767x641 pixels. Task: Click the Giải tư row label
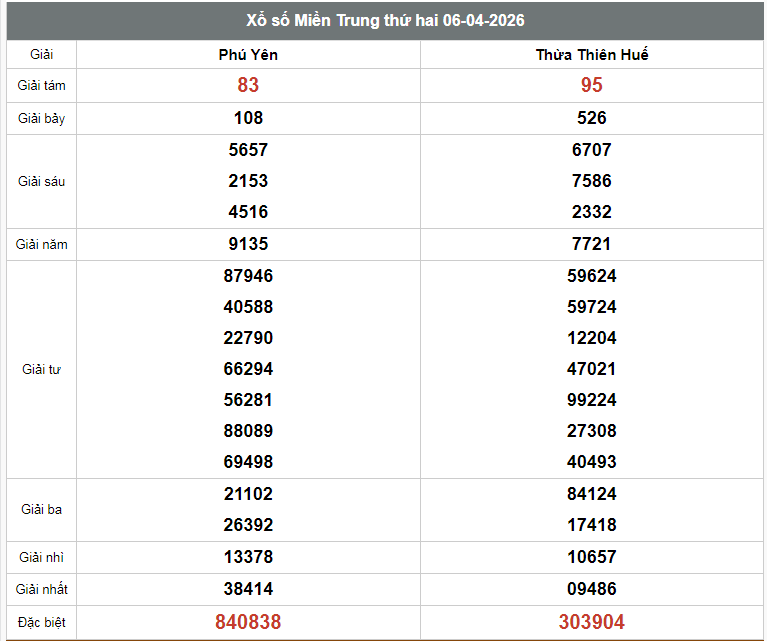(x=41, y=369)
